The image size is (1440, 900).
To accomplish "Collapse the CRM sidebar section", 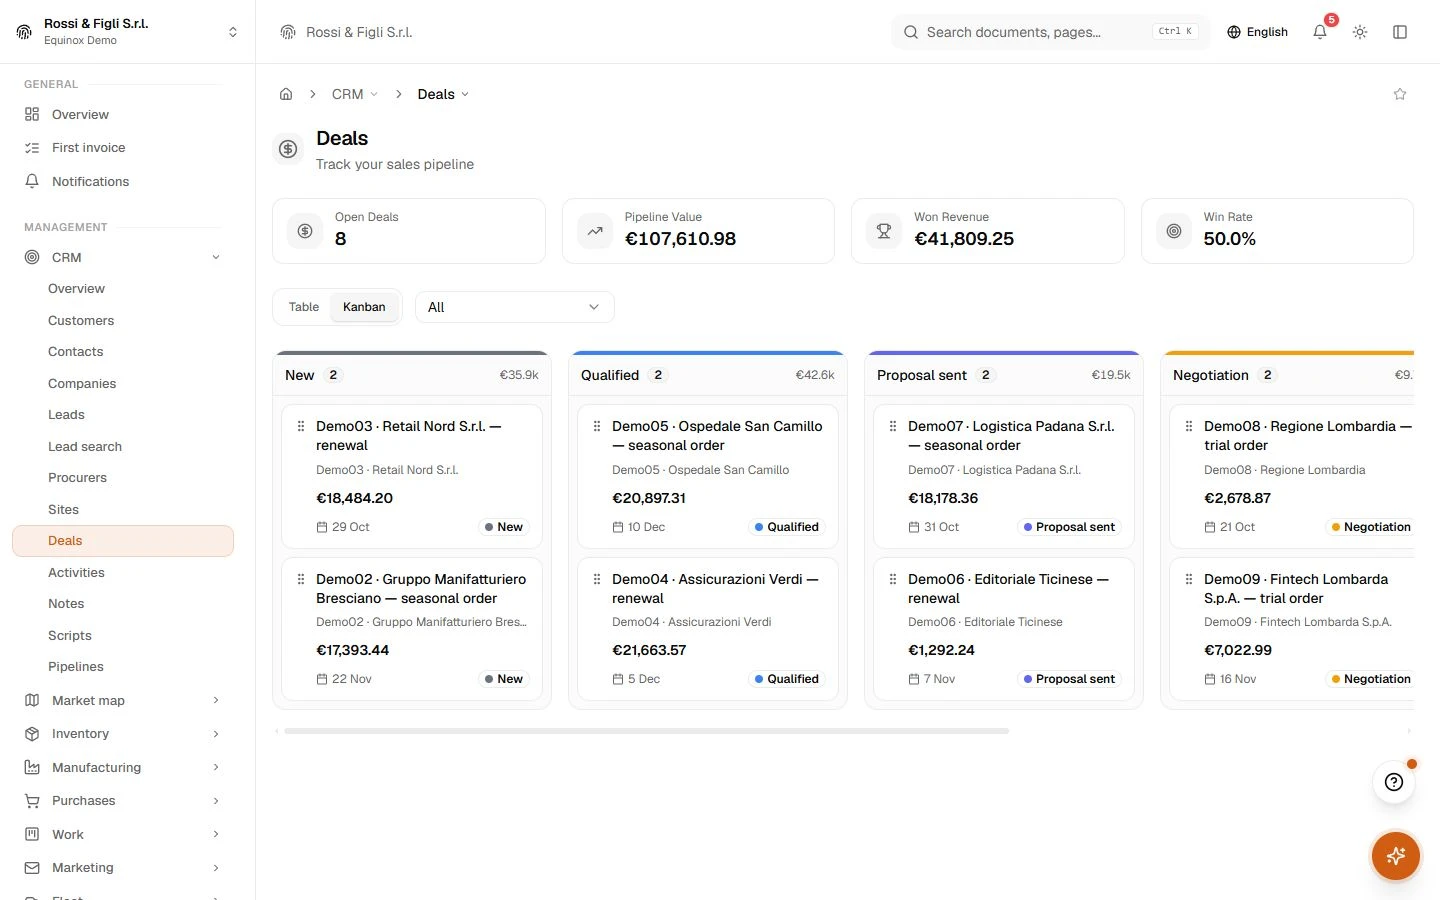I will (x=216, y=257).
